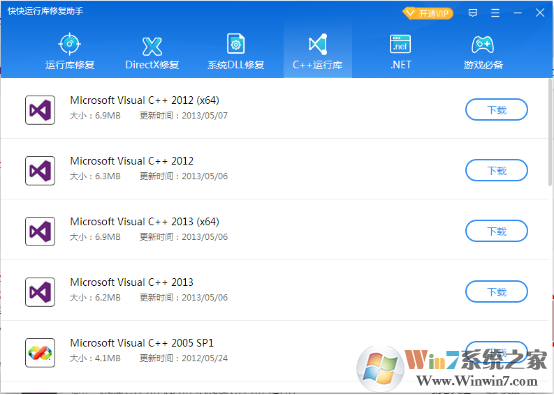
Task: Click size label 大小：4.1MB
Action: tap(95, 358)
